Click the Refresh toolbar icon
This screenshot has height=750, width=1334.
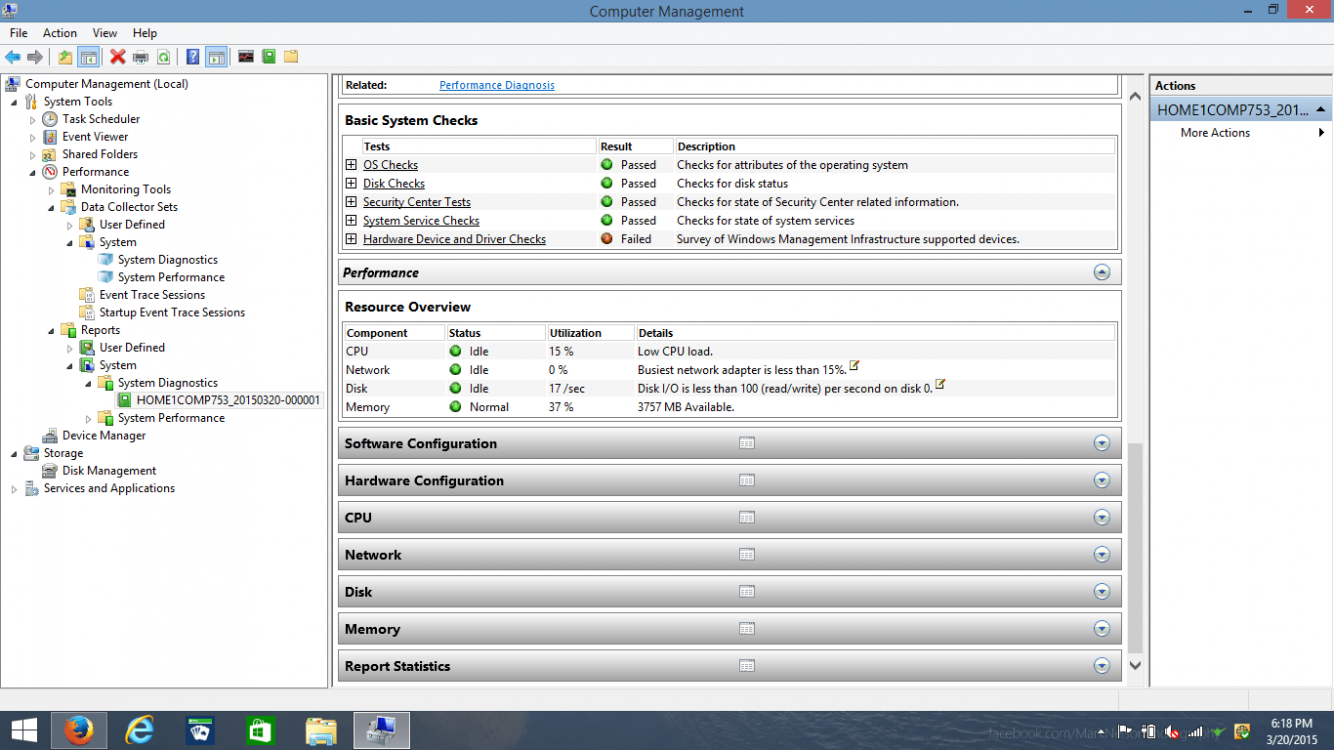click(163, 57)
